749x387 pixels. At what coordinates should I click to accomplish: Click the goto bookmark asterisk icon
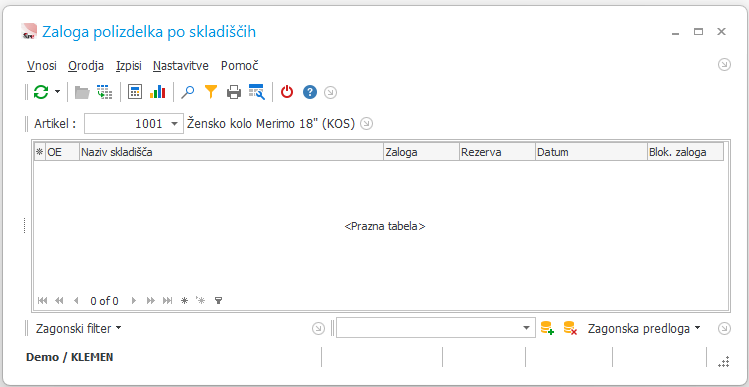pos(200,301)
